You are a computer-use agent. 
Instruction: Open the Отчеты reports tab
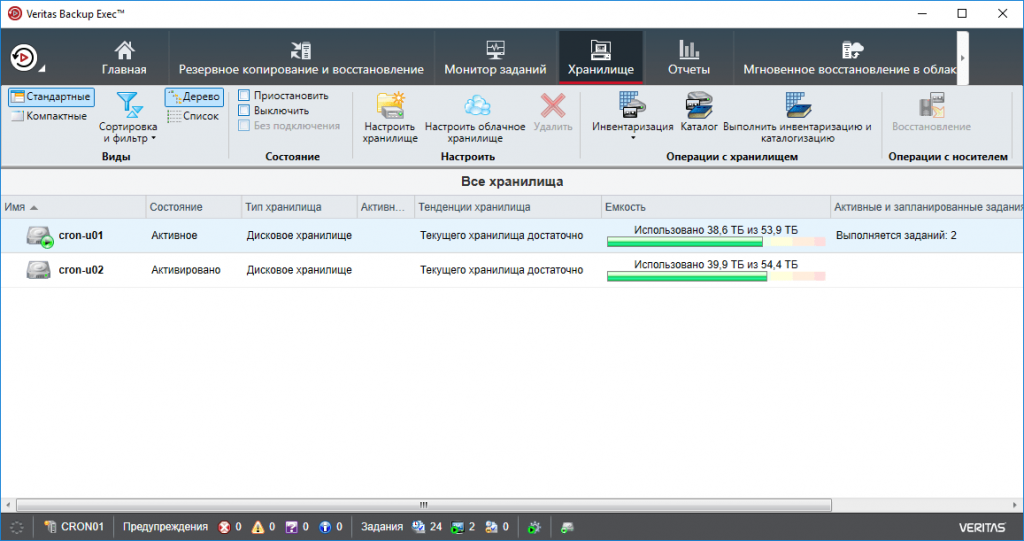coord(688,57)
